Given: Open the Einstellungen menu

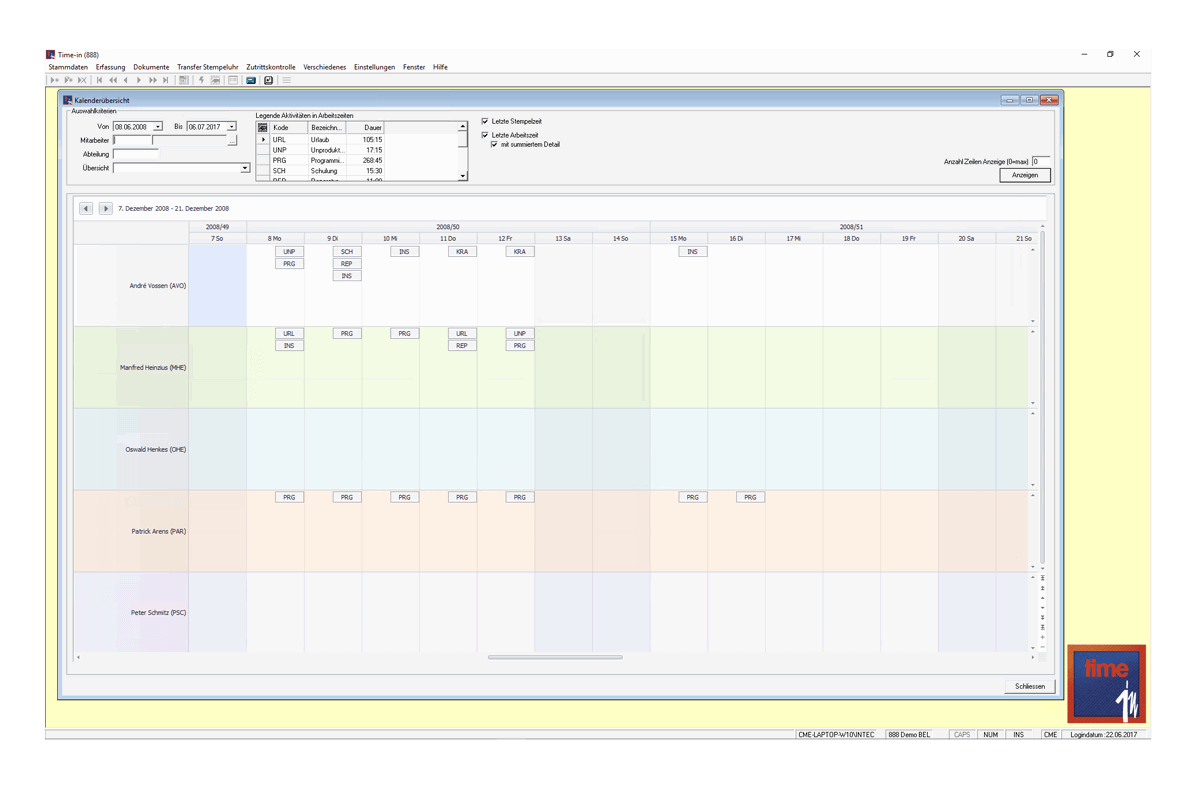Looking at the screenshot, I should point(374,67).
